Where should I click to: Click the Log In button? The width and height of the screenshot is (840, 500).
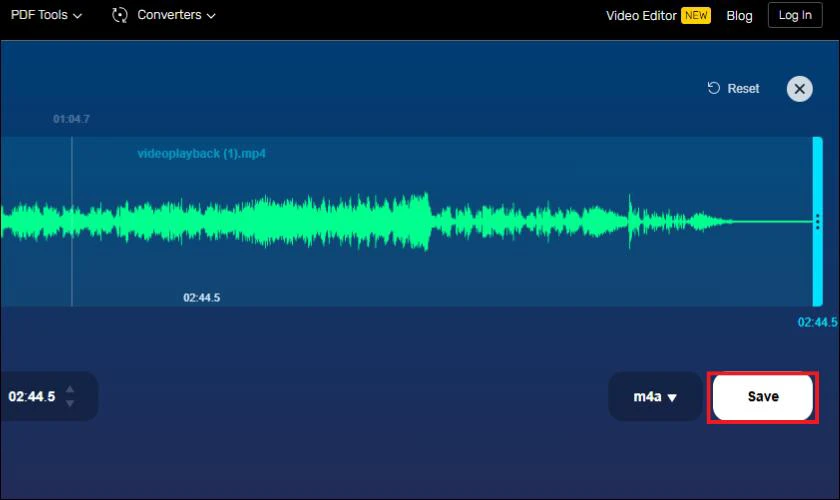point(795,15)
